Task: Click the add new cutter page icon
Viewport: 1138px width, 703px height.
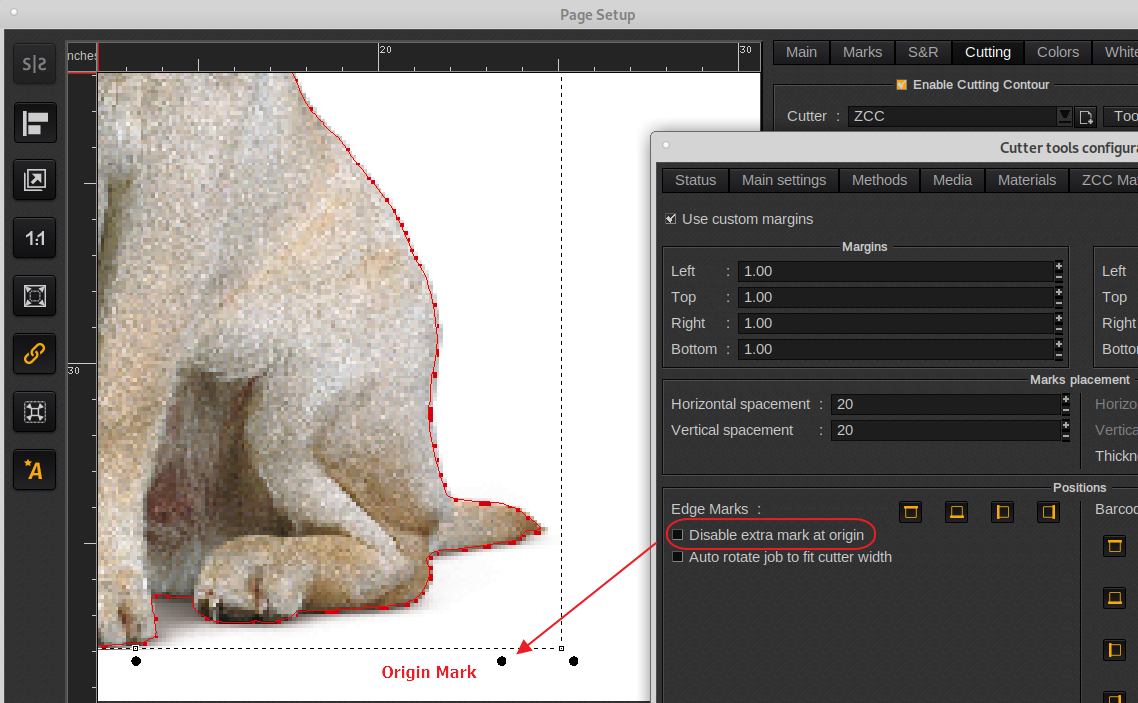Action: click(1085, 117)
